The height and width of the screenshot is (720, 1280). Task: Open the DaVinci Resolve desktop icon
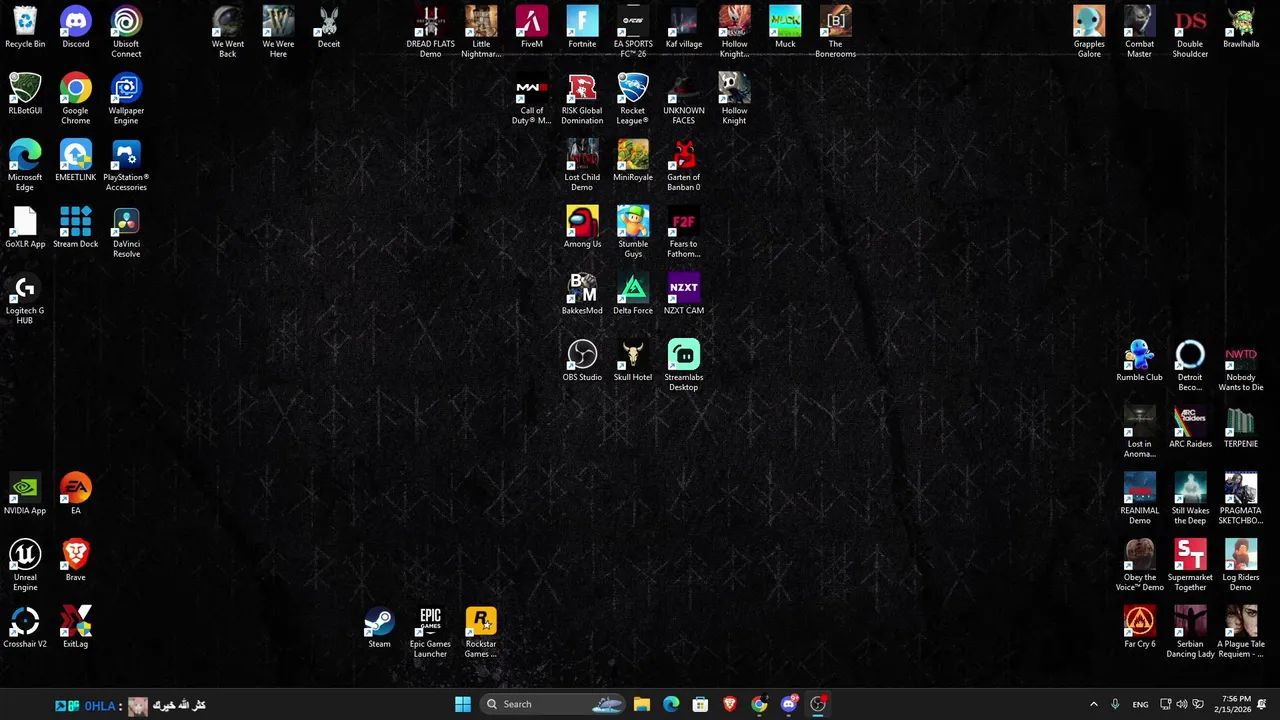[126, 233]
